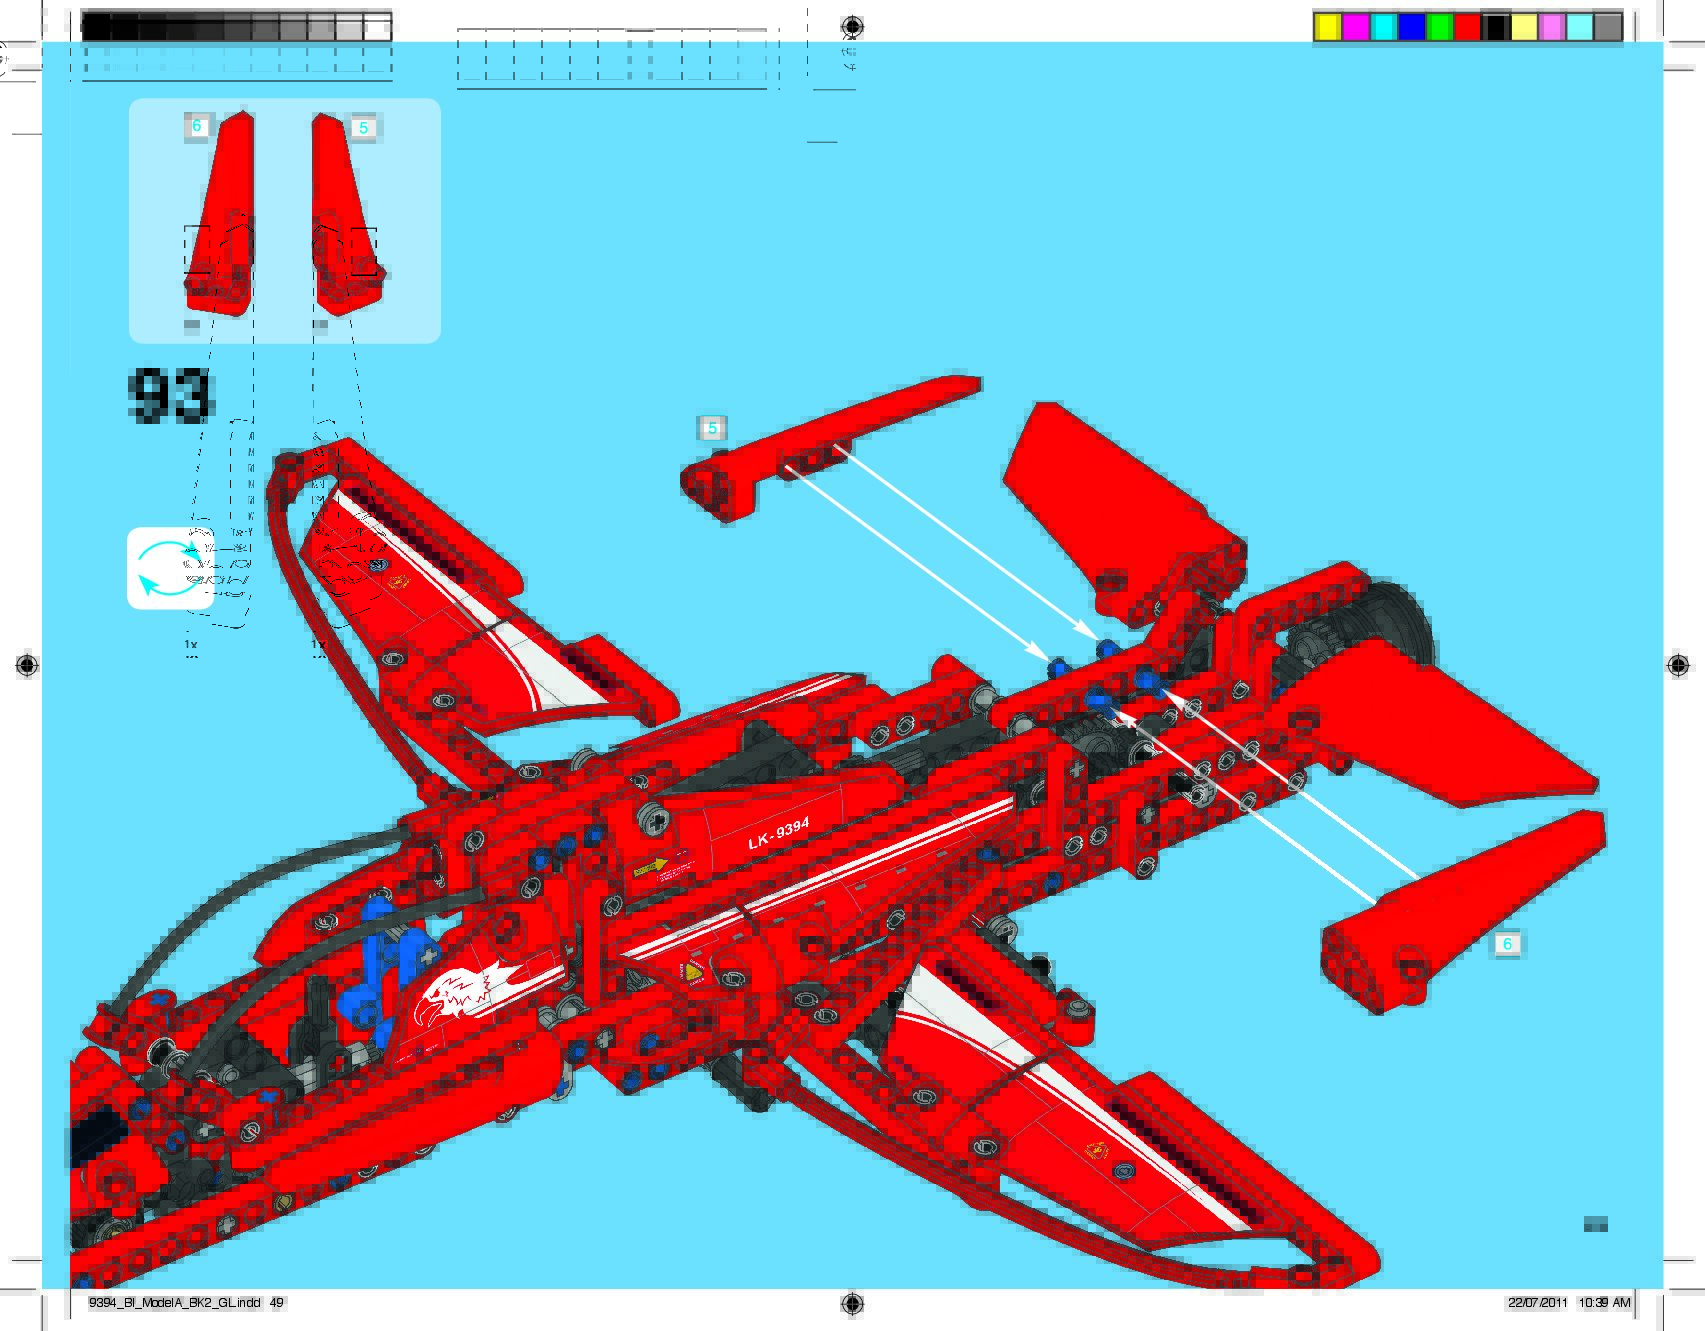The width and height of the screenshot is (1705, 1331).
Task: Click the right edge registration crosshair mark
Action: pos(1677,665)
